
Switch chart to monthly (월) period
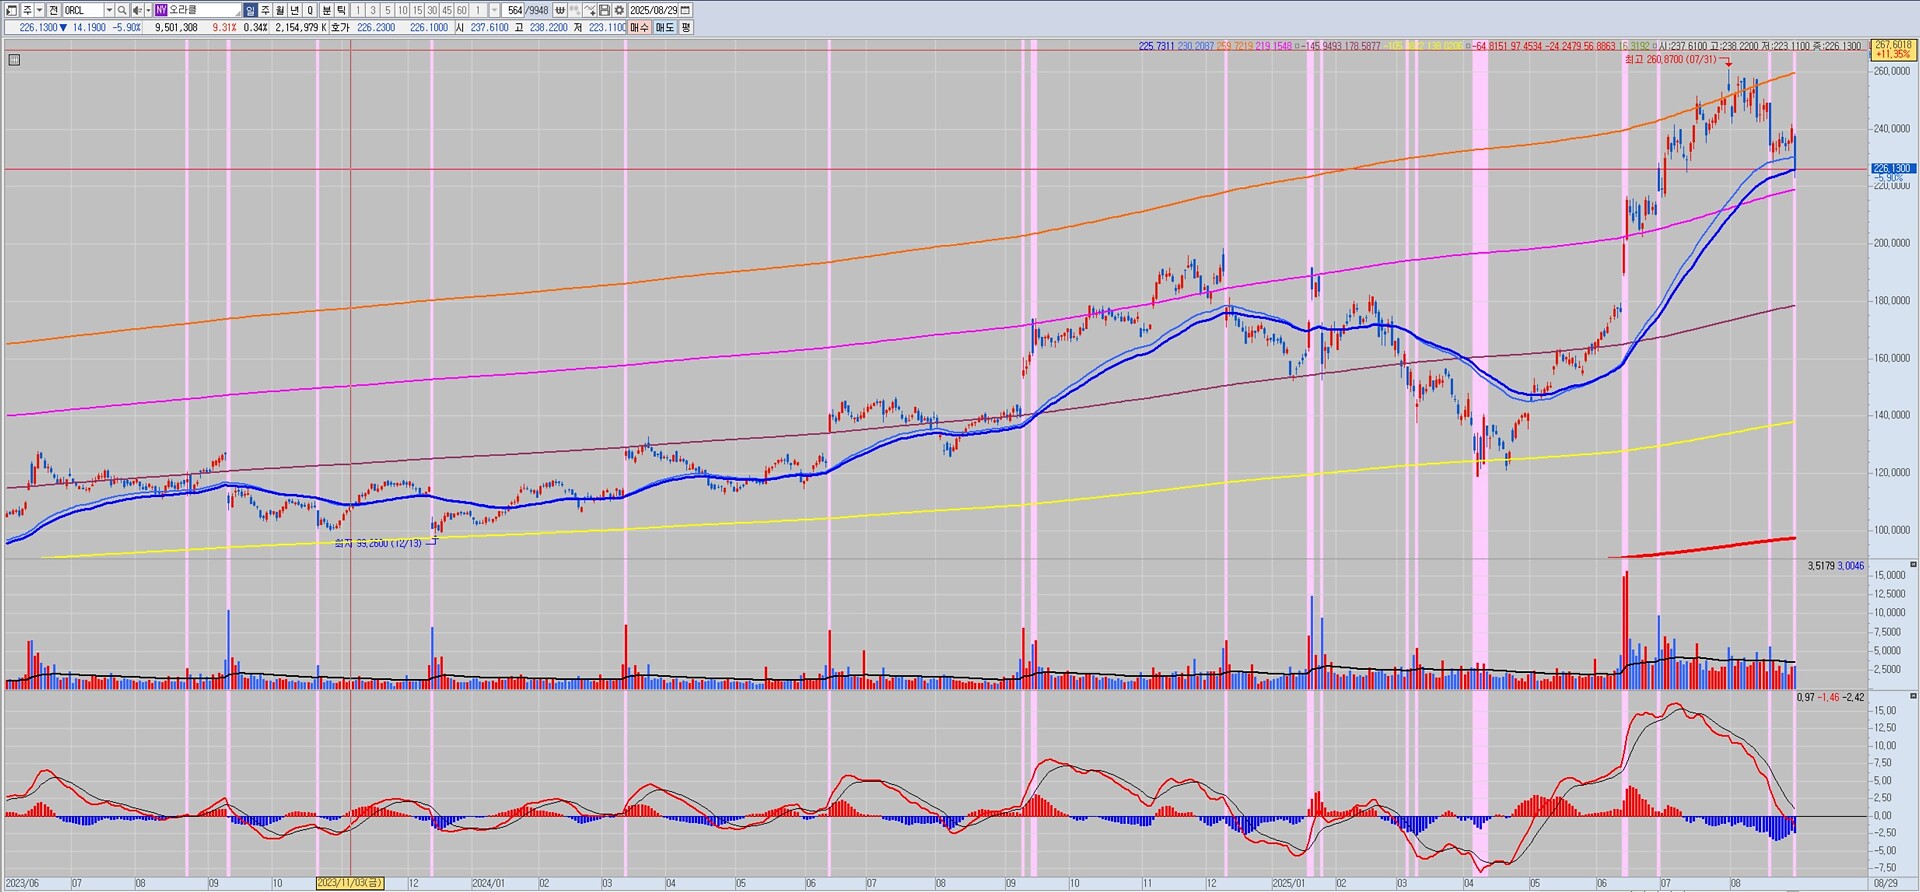click(280, 10)
